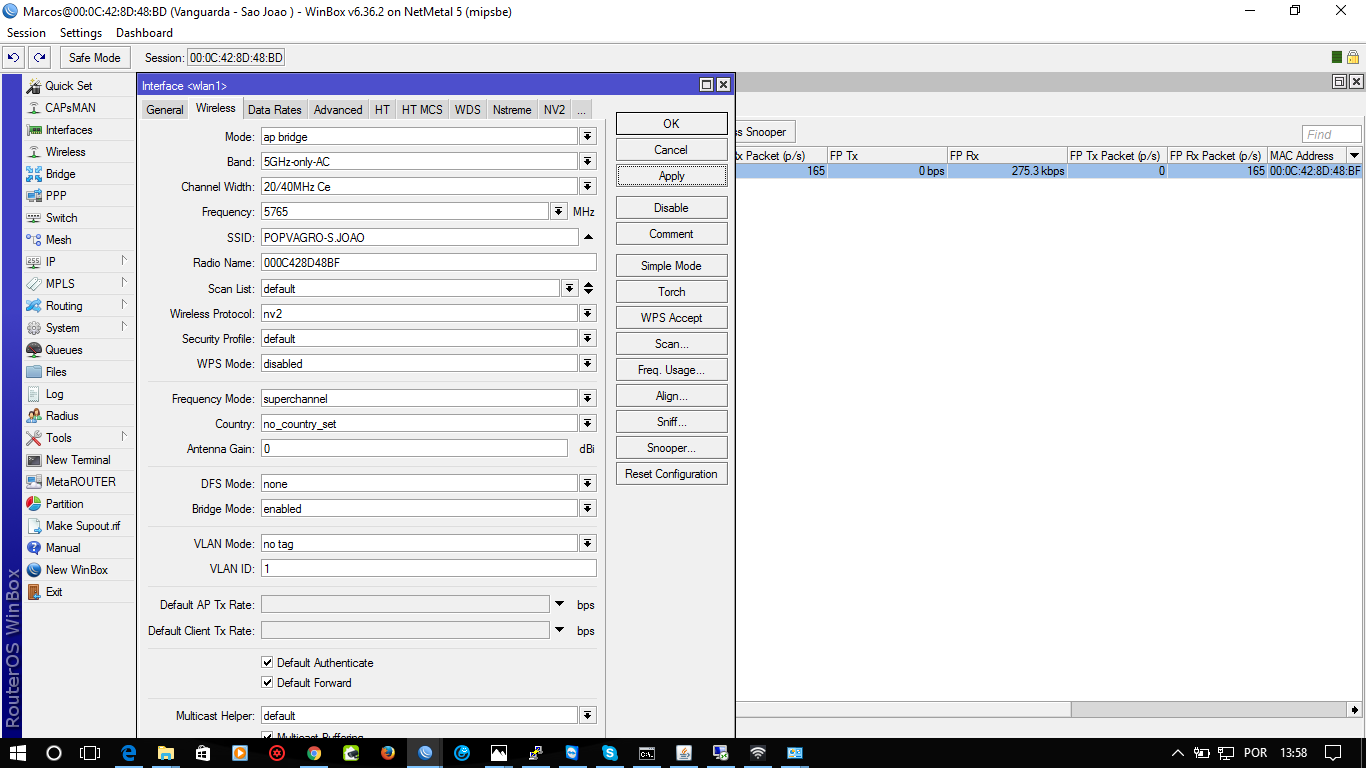Go to Interfaces in the sidebar

pos(68,130)
